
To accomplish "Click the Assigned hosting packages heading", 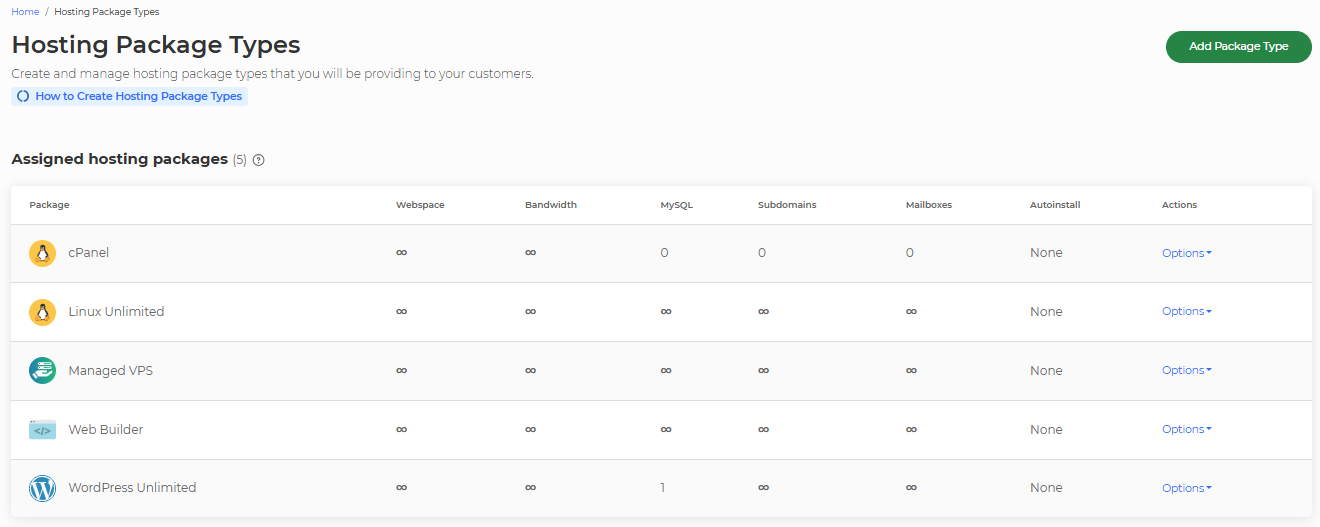I will pyautogui.click(x=120, y=159).
